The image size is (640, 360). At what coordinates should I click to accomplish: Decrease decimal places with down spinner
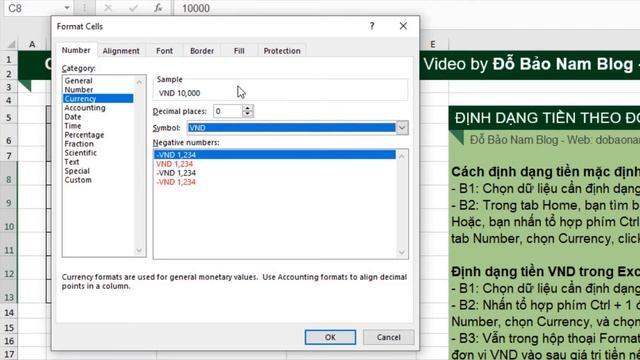tap(247, 114)
